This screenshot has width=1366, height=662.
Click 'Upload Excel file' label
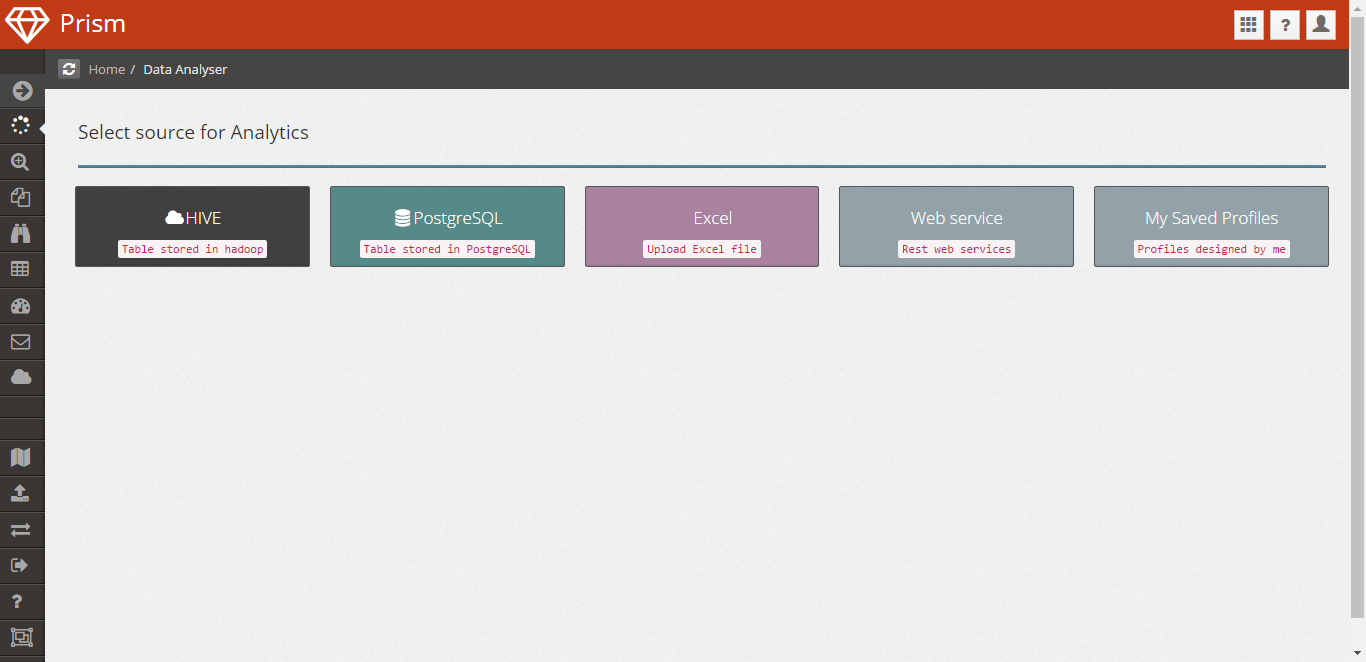(x=702, y=249)
